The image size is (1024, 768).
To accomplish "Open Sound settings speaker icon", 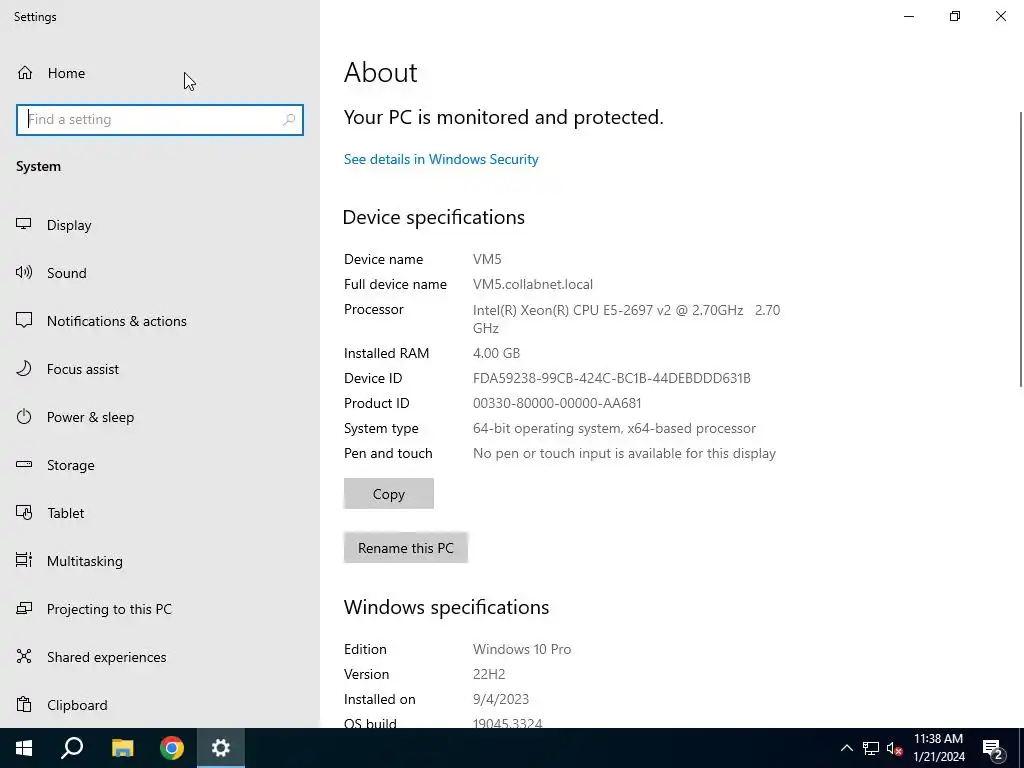I will (24, 272).
